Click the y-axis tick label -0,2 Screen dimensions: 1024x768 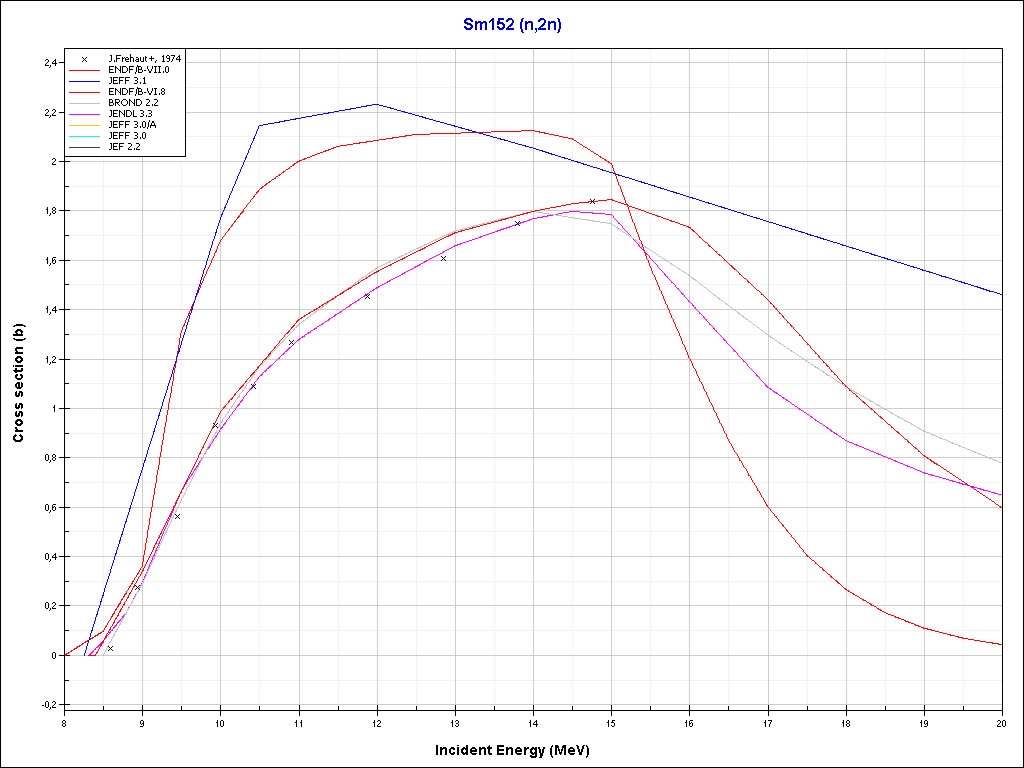pyautogui.click(x=49, y=705)
